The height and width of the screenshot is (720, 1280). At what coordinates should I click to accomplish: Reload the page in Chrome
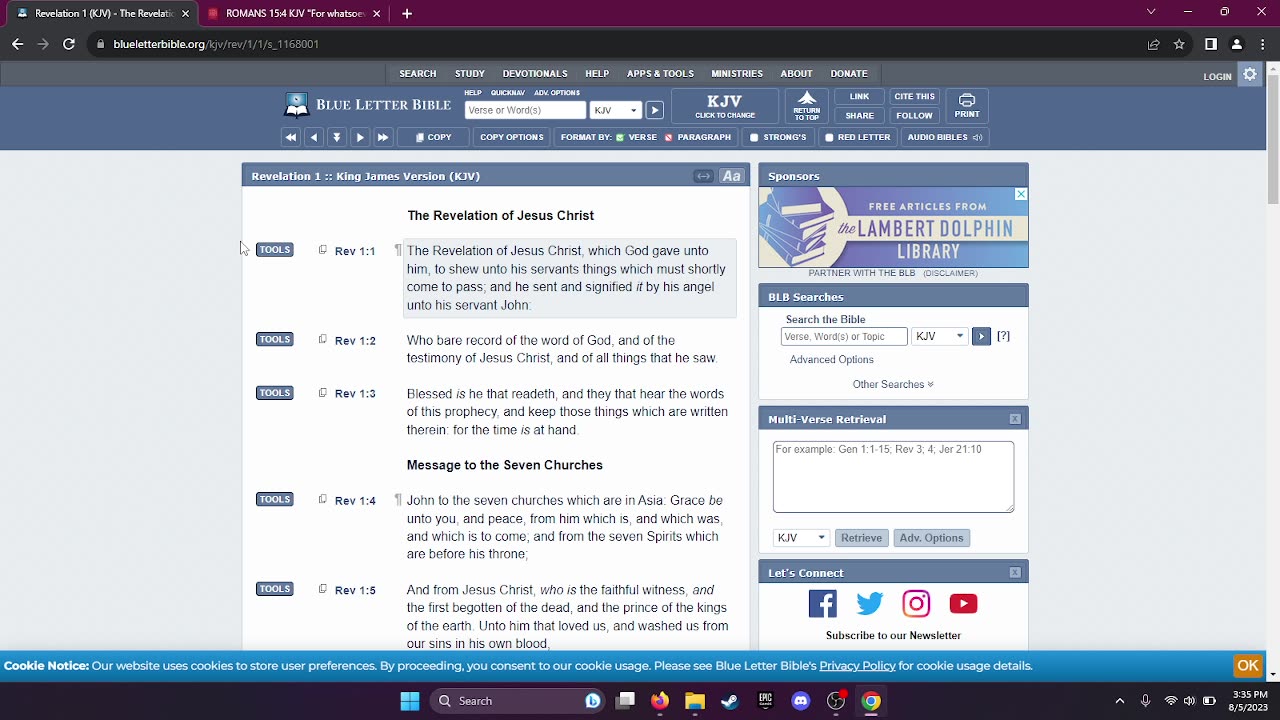69,44
